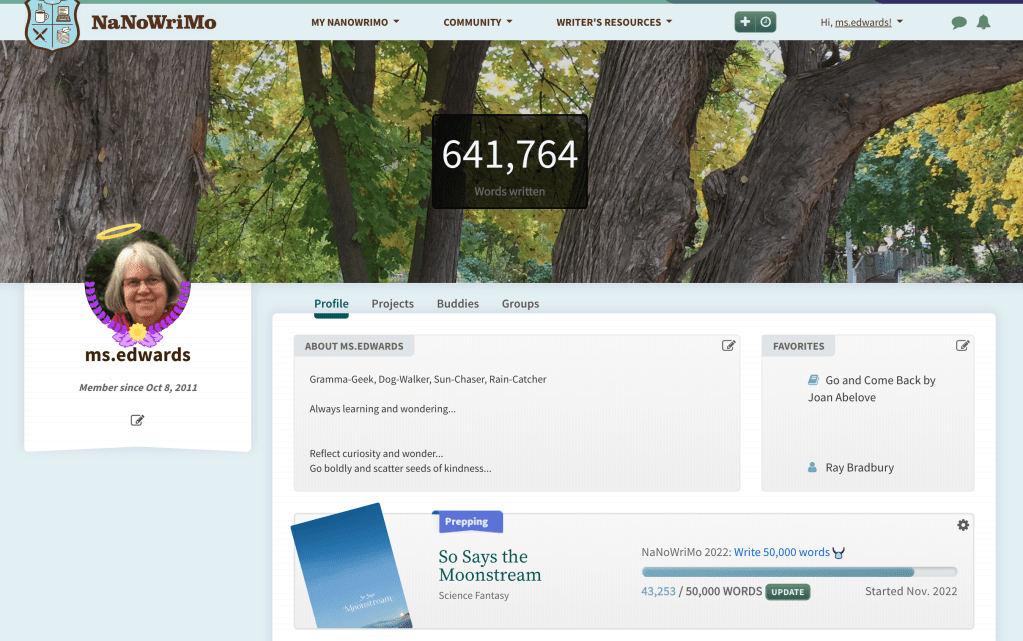Image resolution: width=1023 pixels, height=641 pixels.
Task: Open the messages chat bubble icon
Action: point(959,23)
